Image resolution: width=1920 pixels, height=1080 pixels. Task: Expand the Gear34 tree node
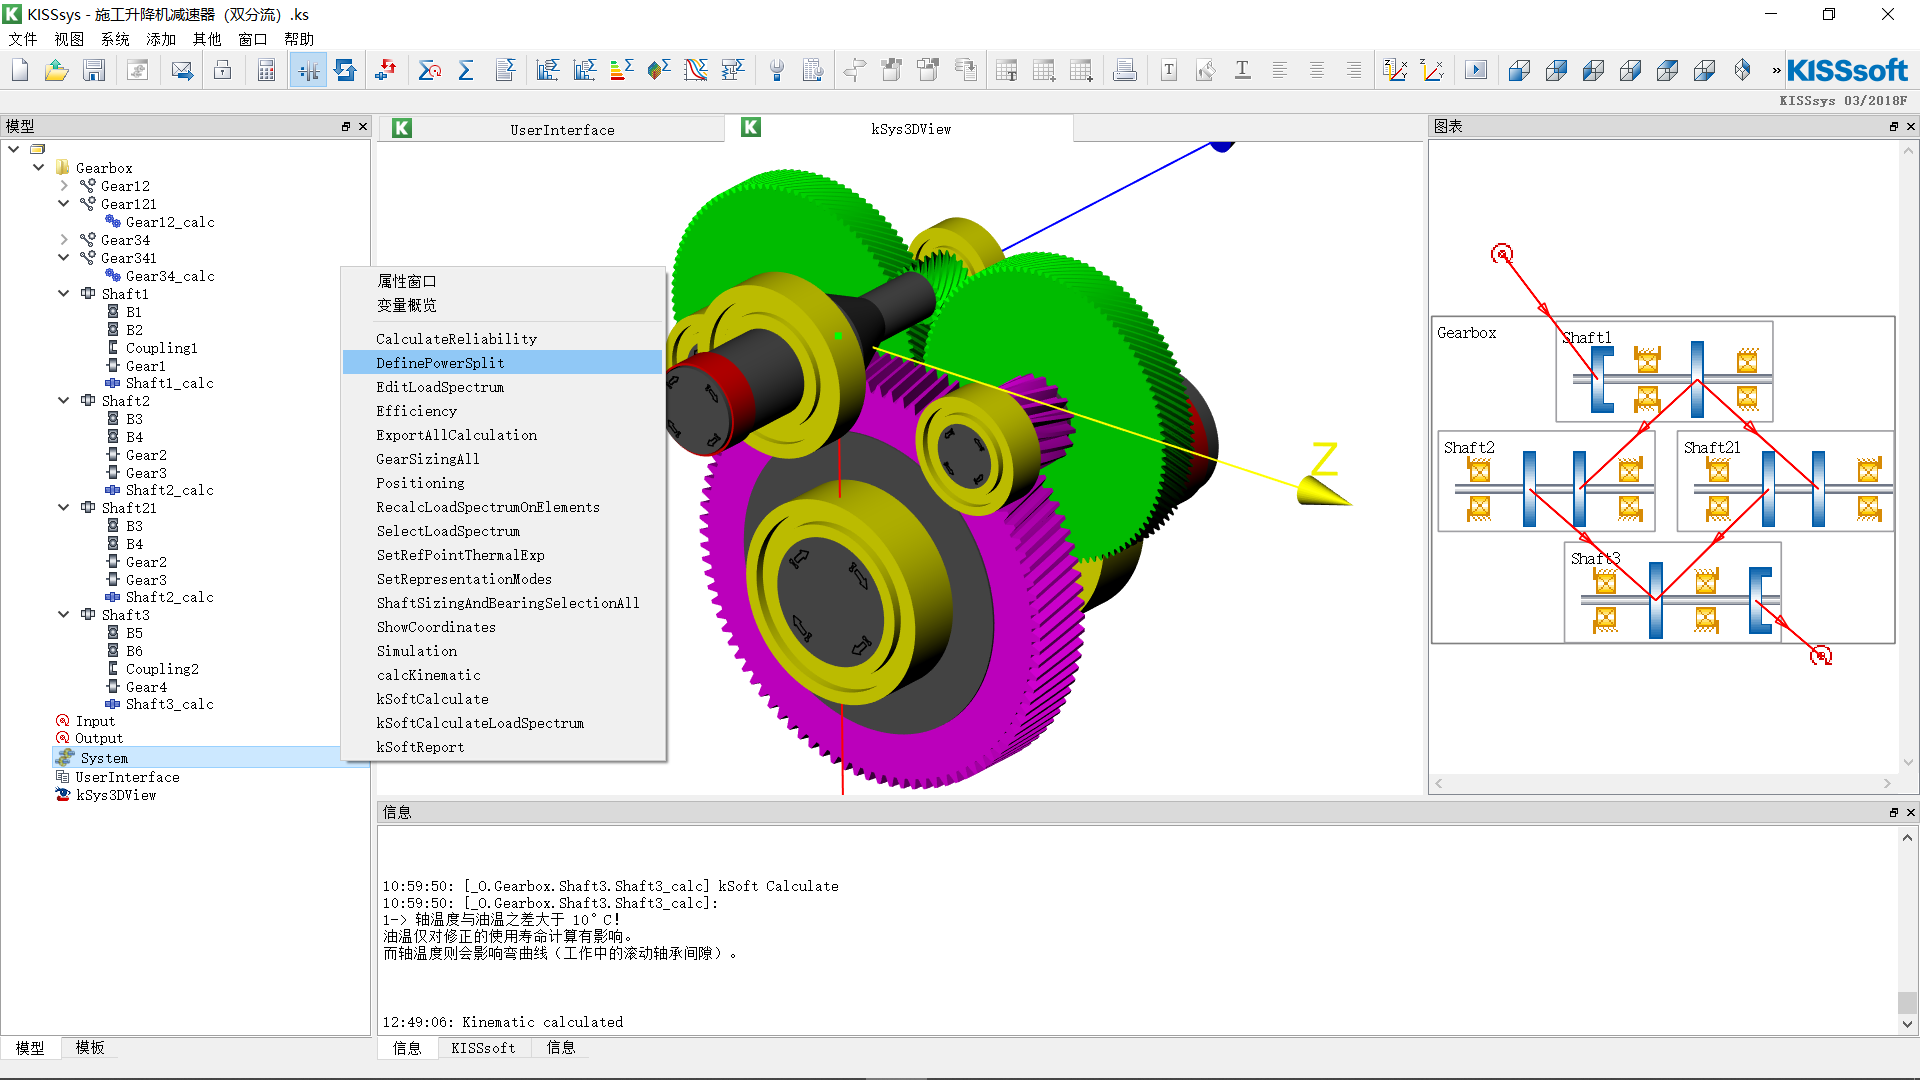click(x=64, y=239)
